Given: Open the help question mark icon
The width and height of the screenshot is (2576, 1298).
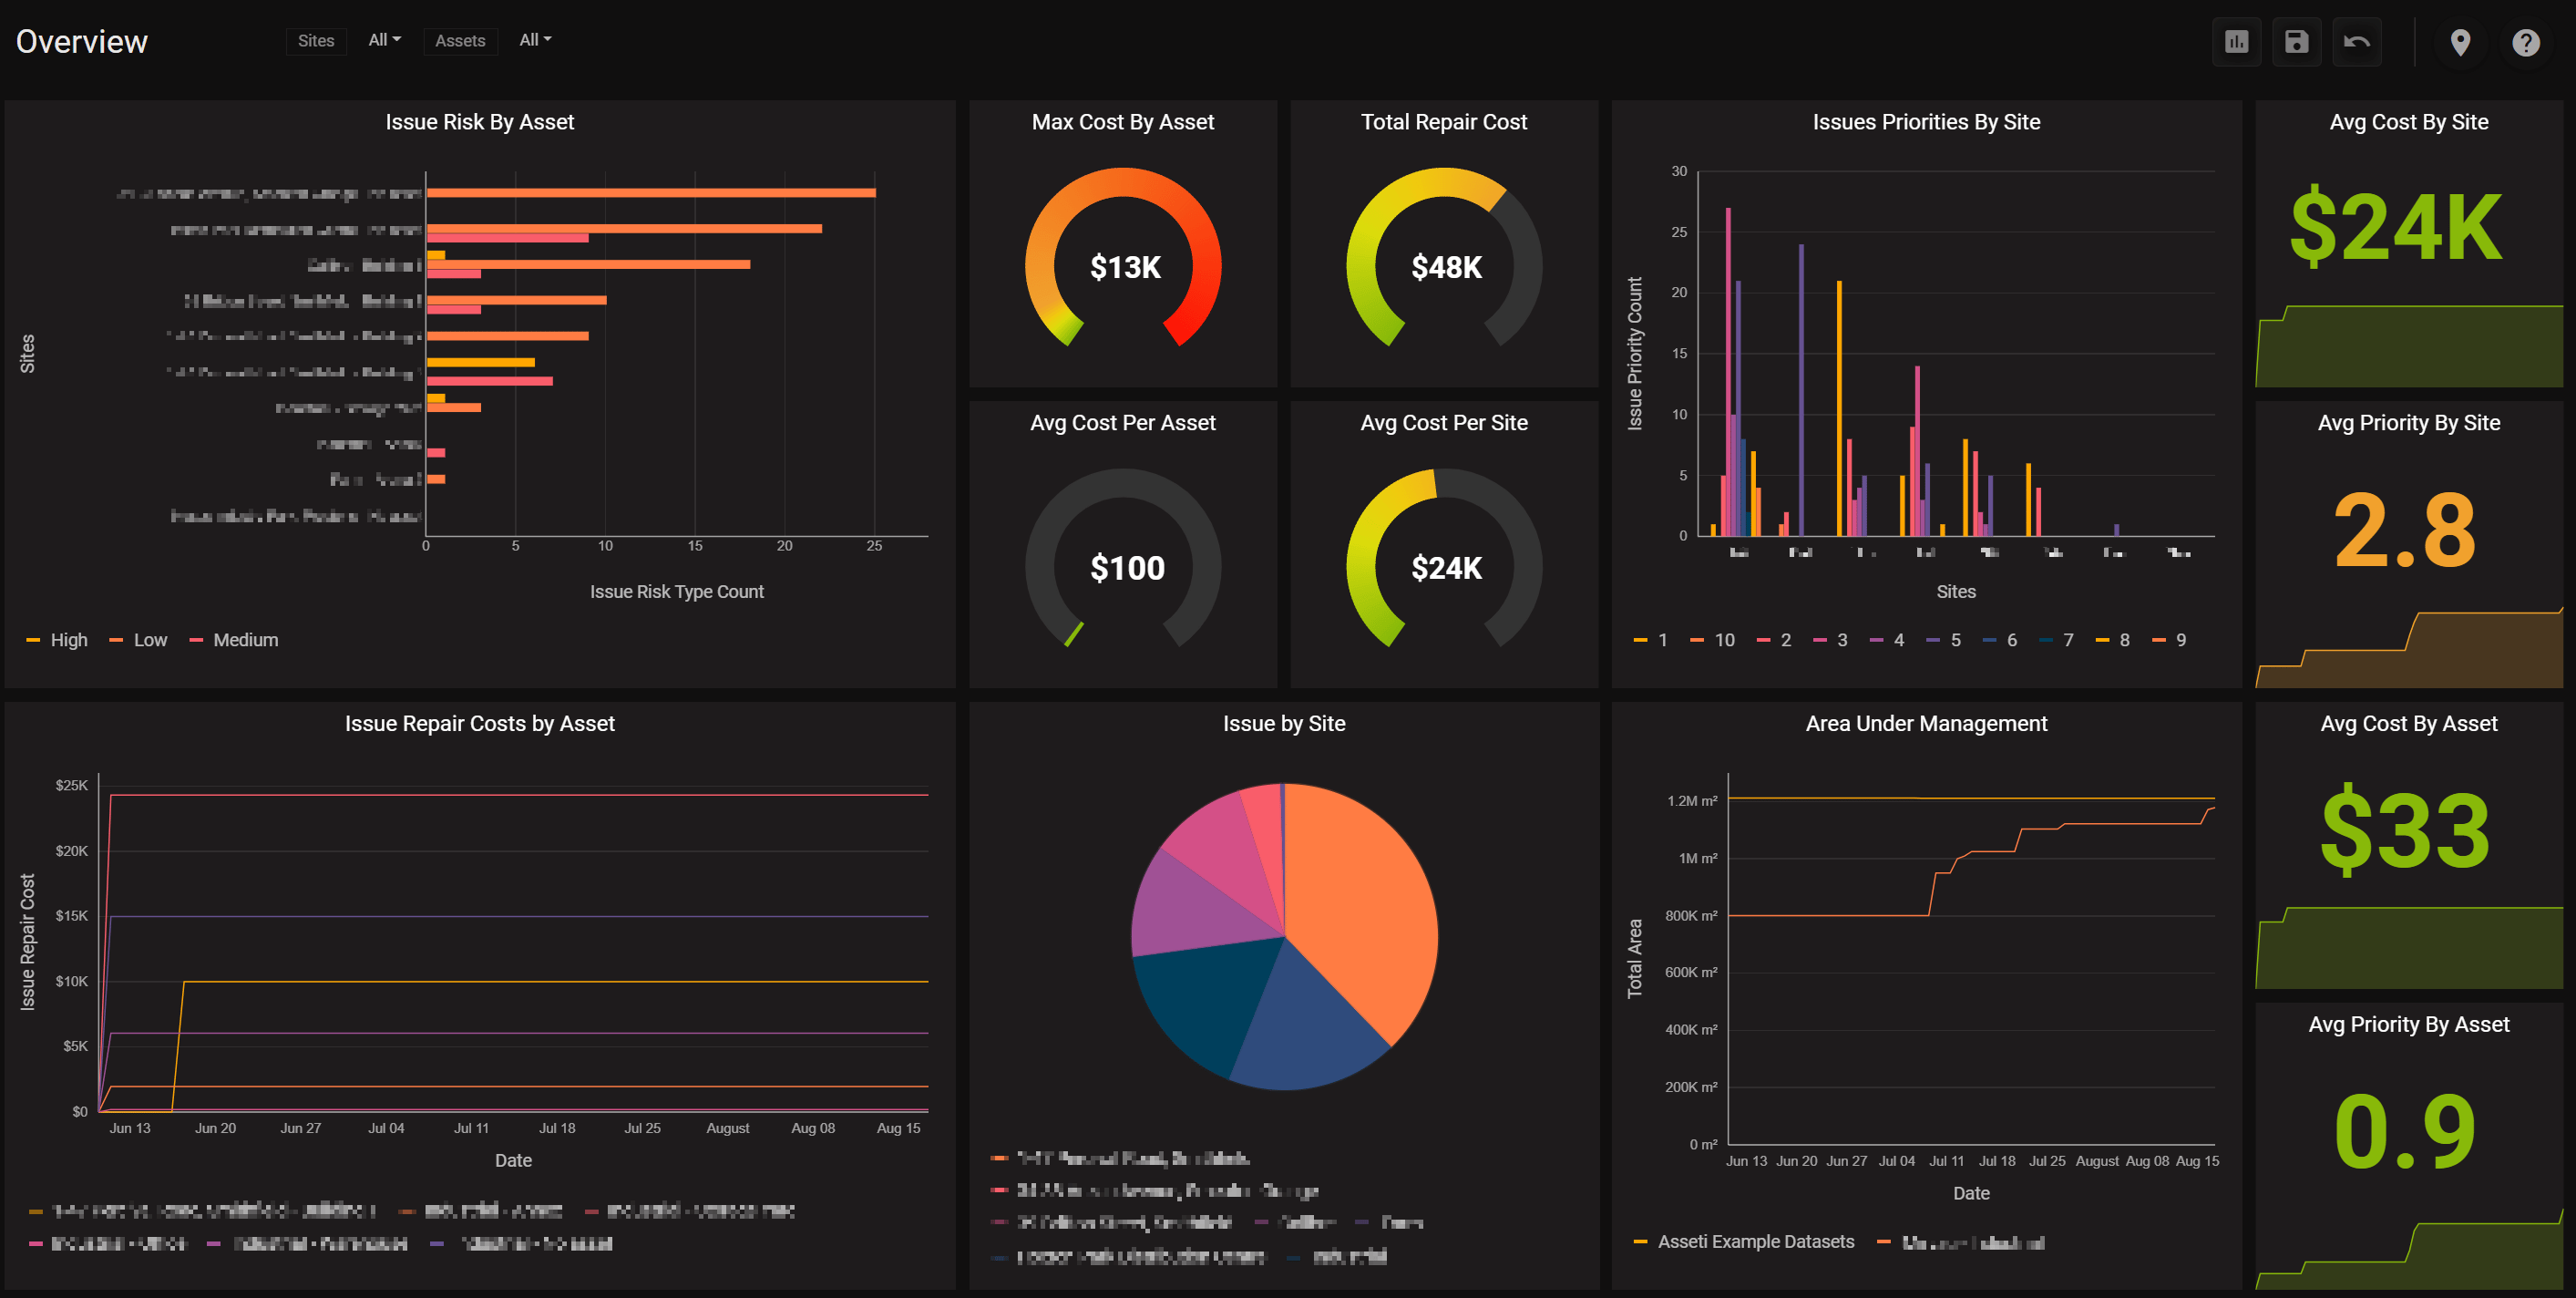Looking at the screenshot, I should pyautogui.click(x=2525, y=42).
